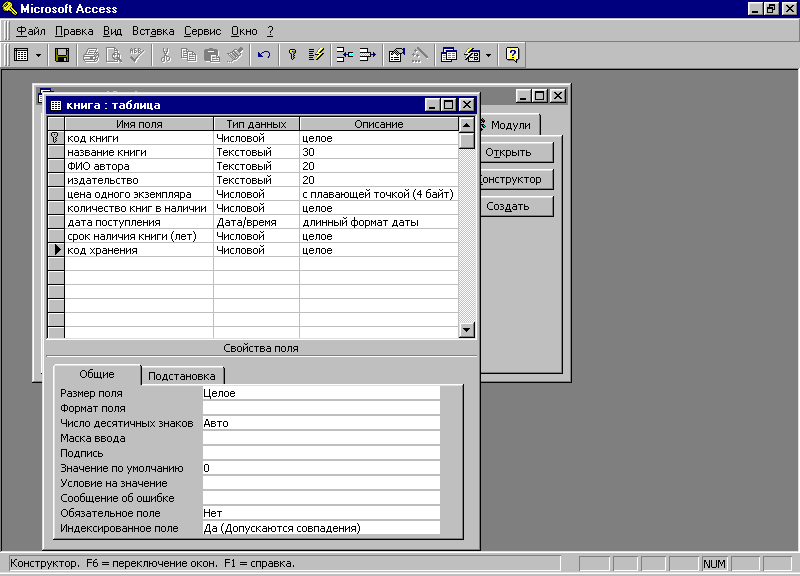Click the field list scrollbar down arrow
Image resolution: width=800 pixels, height=576 pixels.
[466, 330]
